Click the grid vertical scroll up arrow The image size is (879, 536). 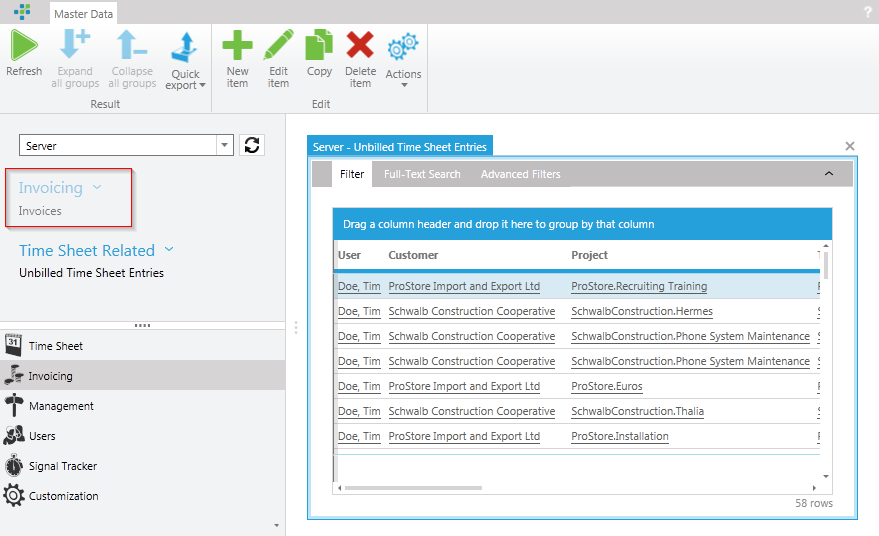coord(826,246)
